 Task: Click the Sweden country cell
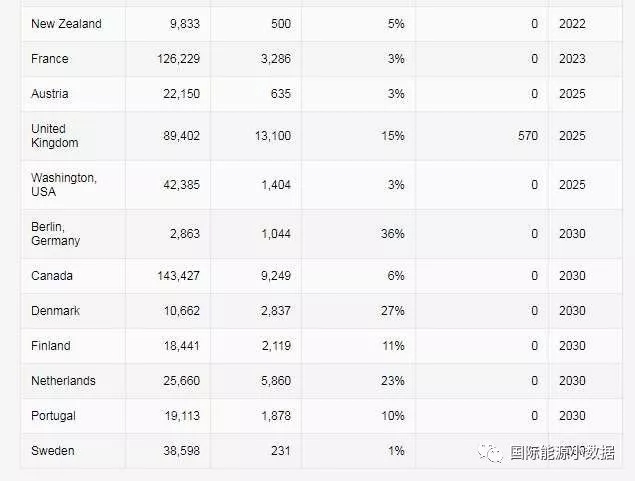(53, 451)
